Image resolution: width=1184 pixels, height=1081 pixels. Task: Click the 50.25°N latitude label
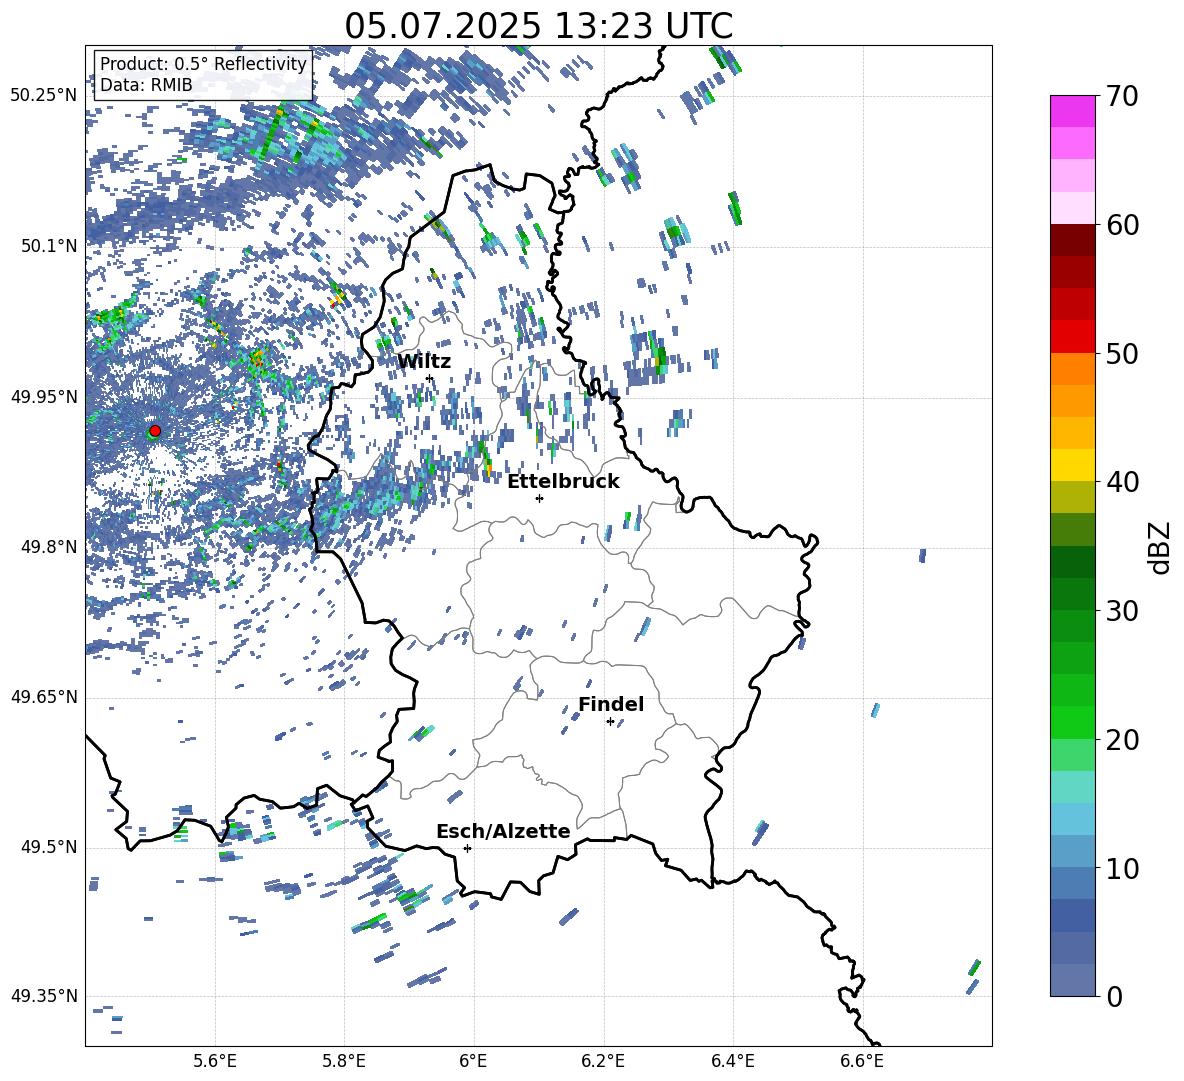pyautogui.click(x=45, y=96)
